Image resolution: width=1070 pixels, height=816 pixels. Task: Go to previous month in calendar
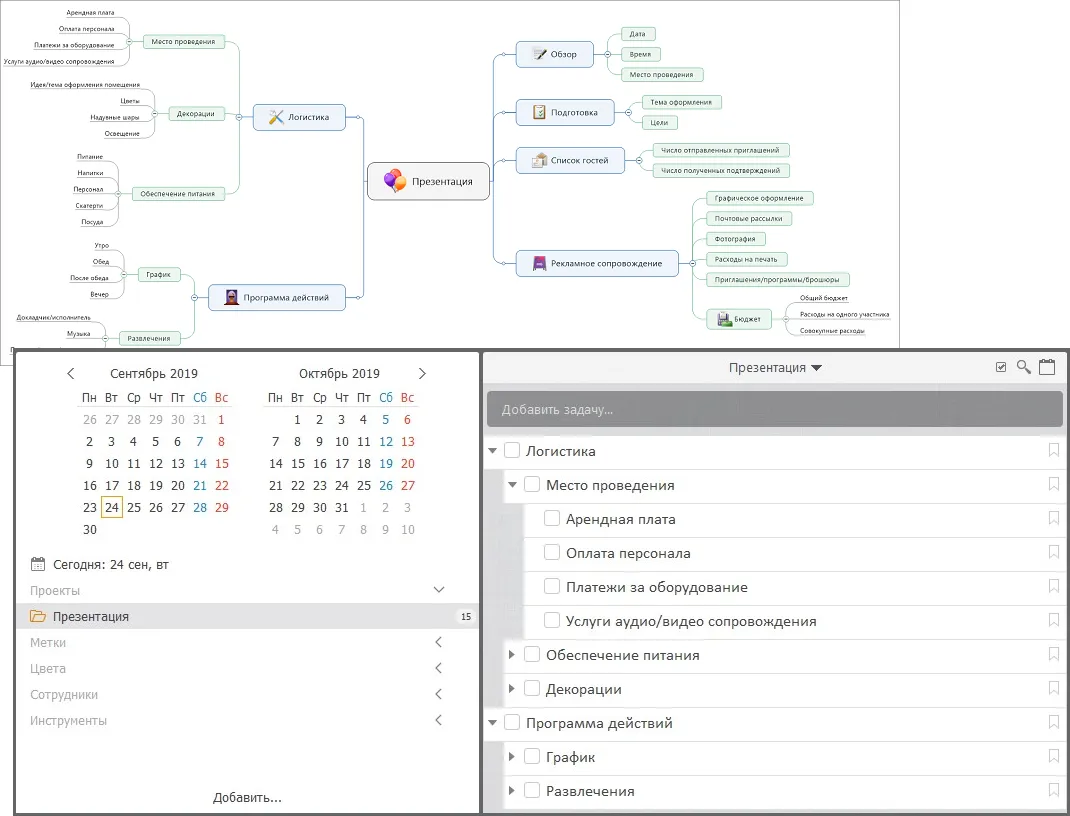[x=71, y=374]
